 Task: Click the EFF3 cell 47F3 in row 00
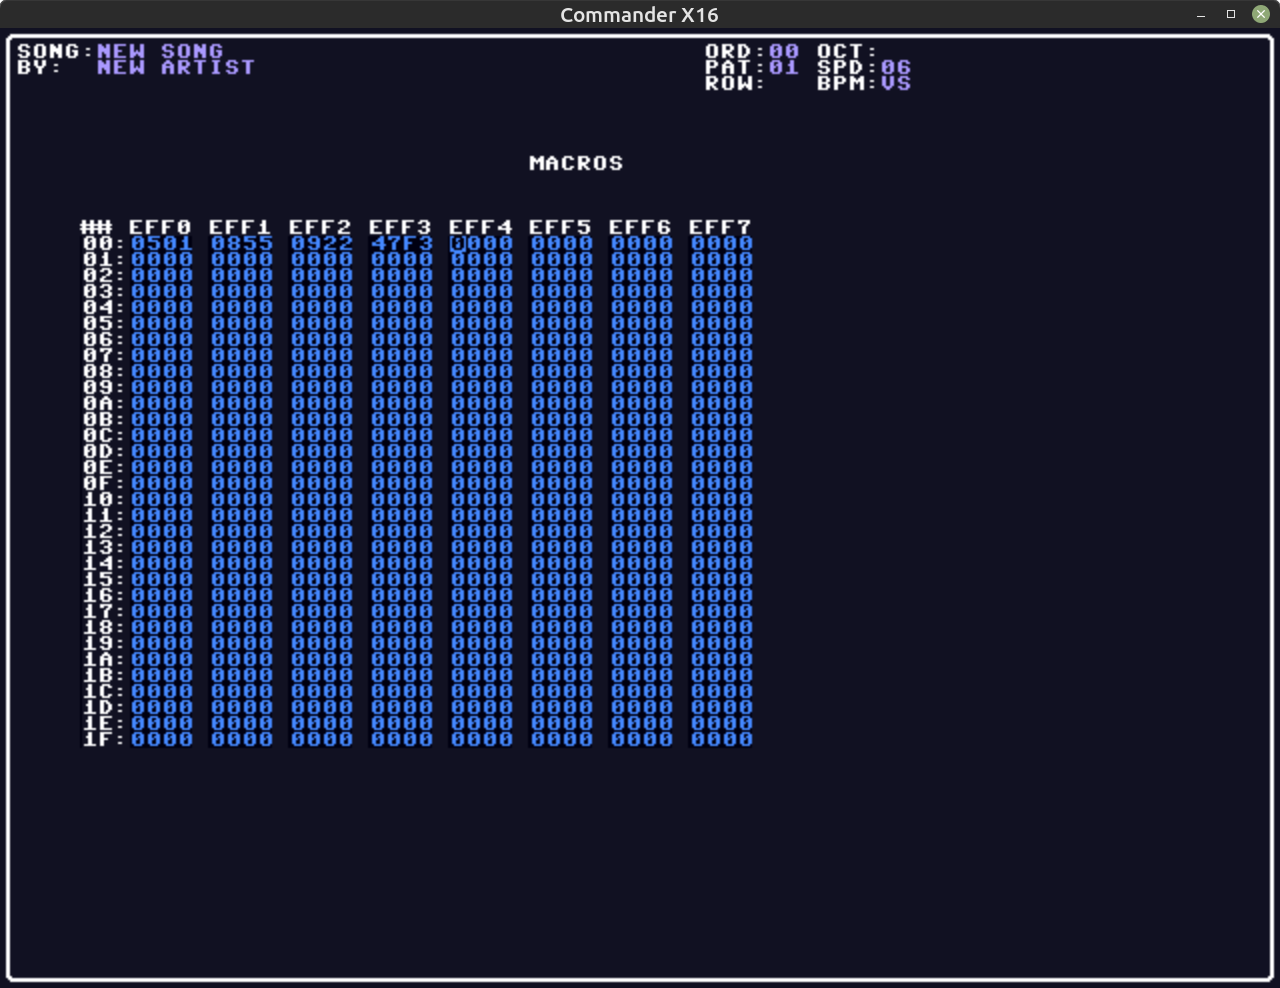(x=401, y=243)
